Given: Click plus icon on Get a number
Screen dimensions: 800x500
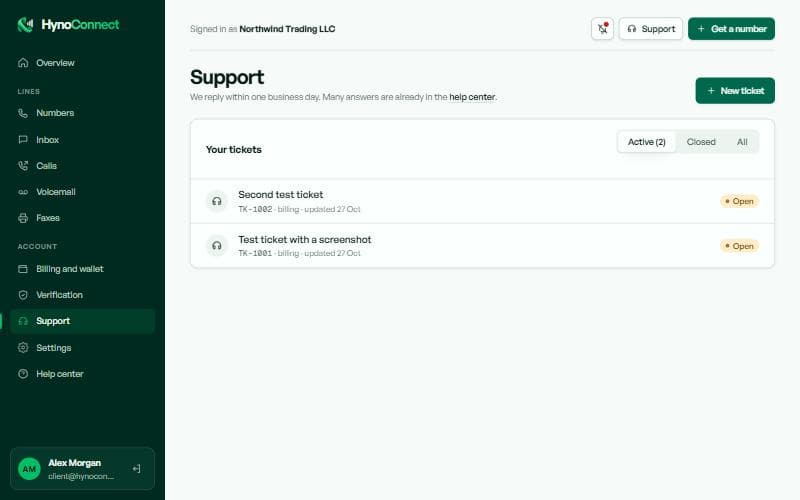Looking at the screenshot, I should click(701, 29).
